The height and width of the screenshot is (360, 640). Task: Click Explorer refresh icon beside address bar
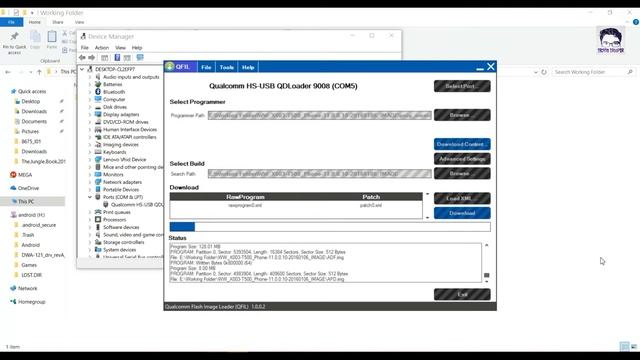[x=544, y=72]
